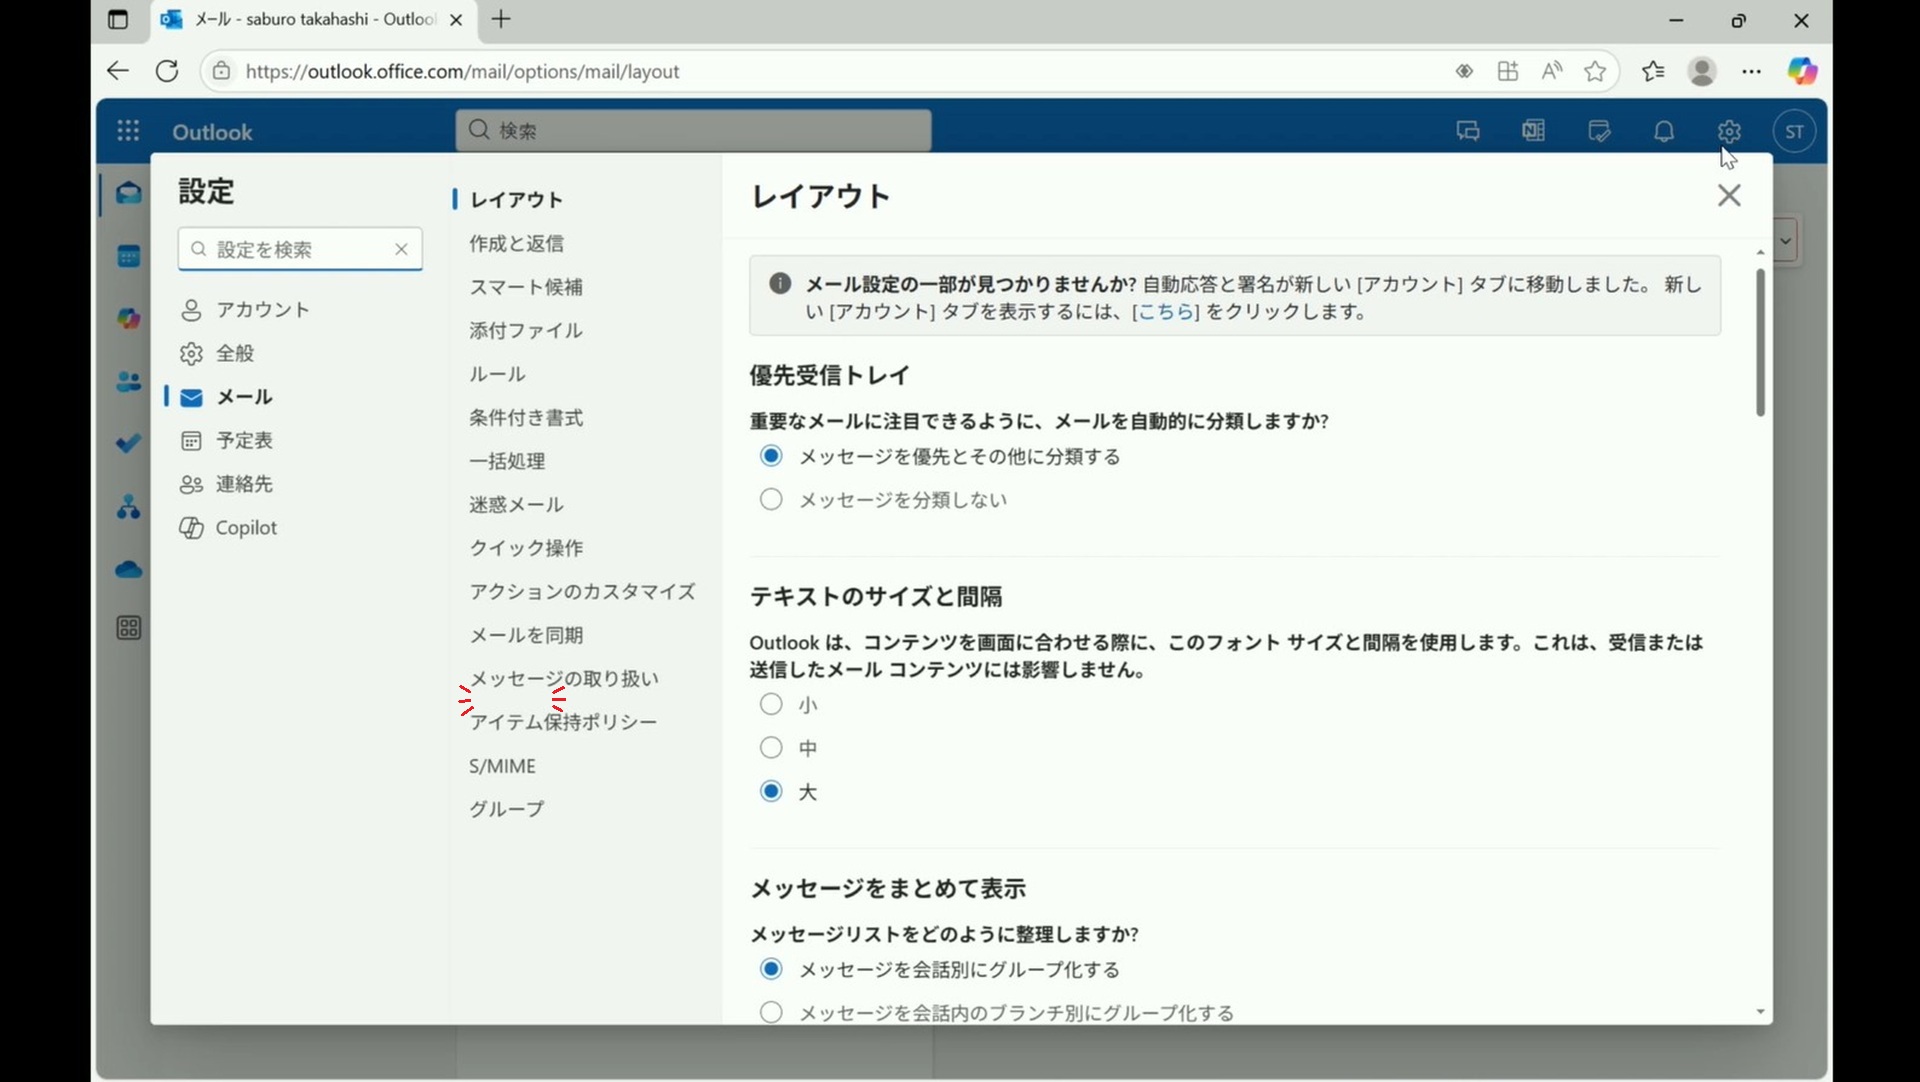1920x1082 pixels.
Task: Click the こちら link in the info banner
Action: [1165, 312]
